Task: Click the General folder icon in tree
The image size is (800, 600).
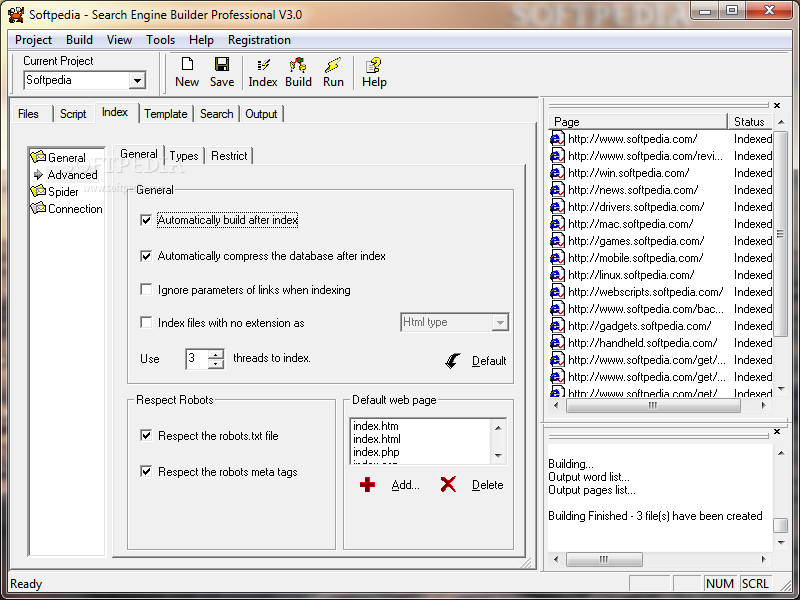Action: click(38, 157)
